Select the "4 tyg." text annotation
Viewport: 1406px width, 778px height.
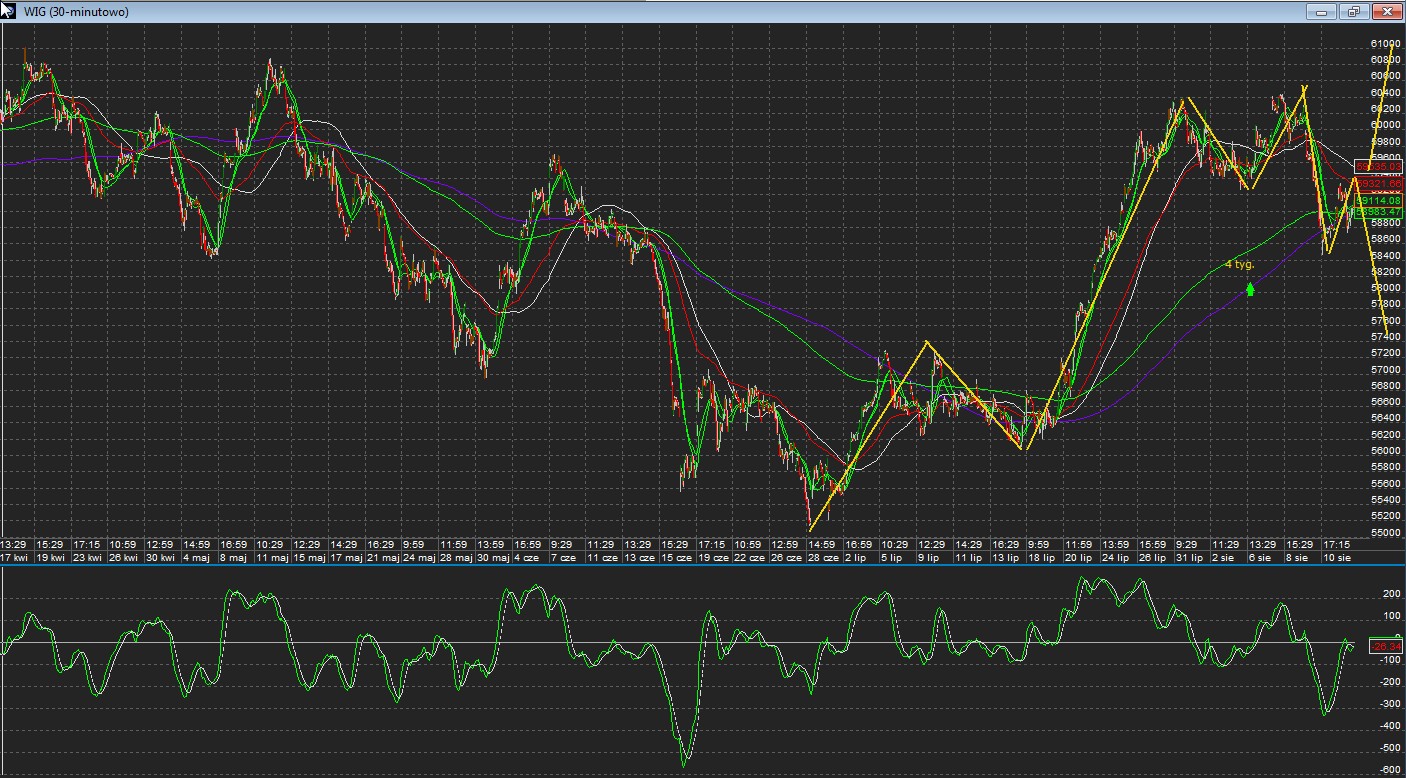coord(1239,265)
